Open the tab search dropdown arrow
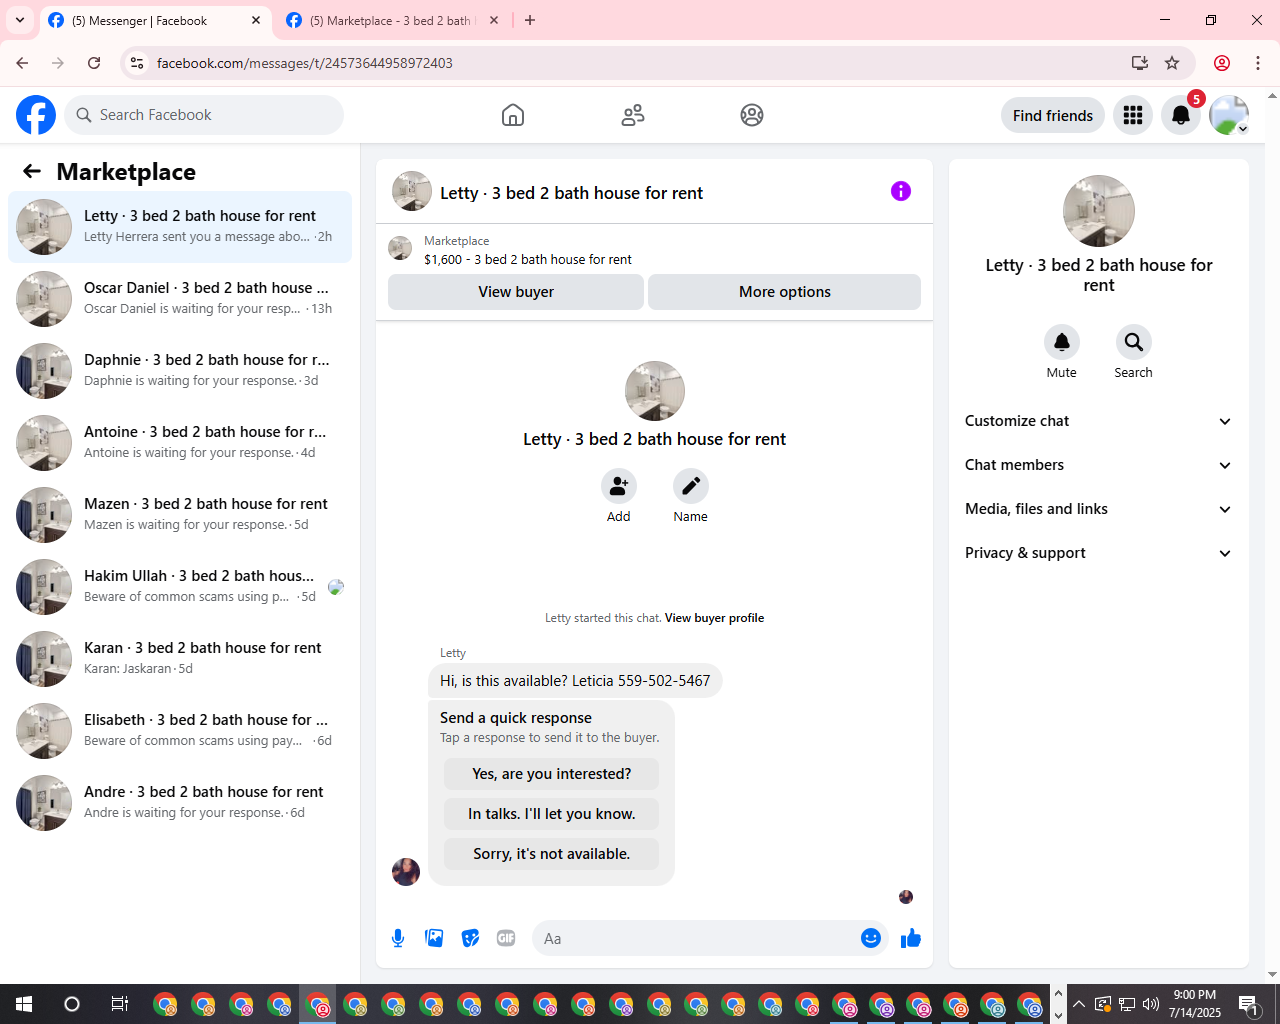 point(20,20)
